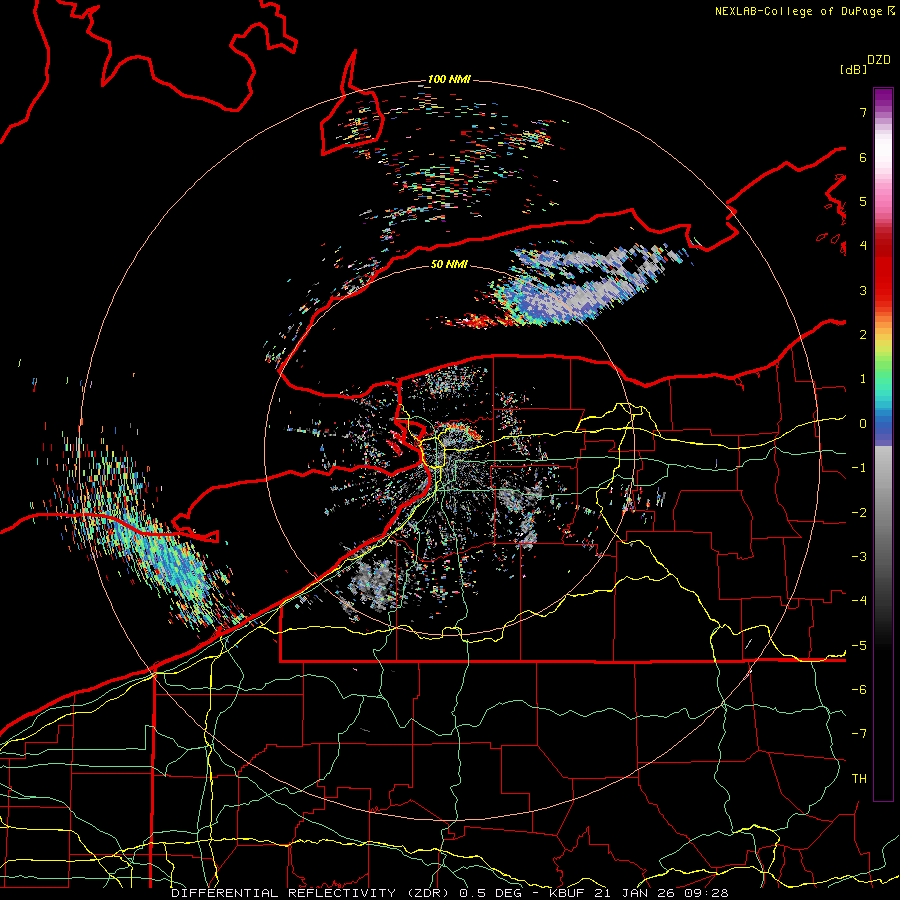Click the TH label on the color scale
The width and height of the screenshot is (900, 900).
pos(859,779)
